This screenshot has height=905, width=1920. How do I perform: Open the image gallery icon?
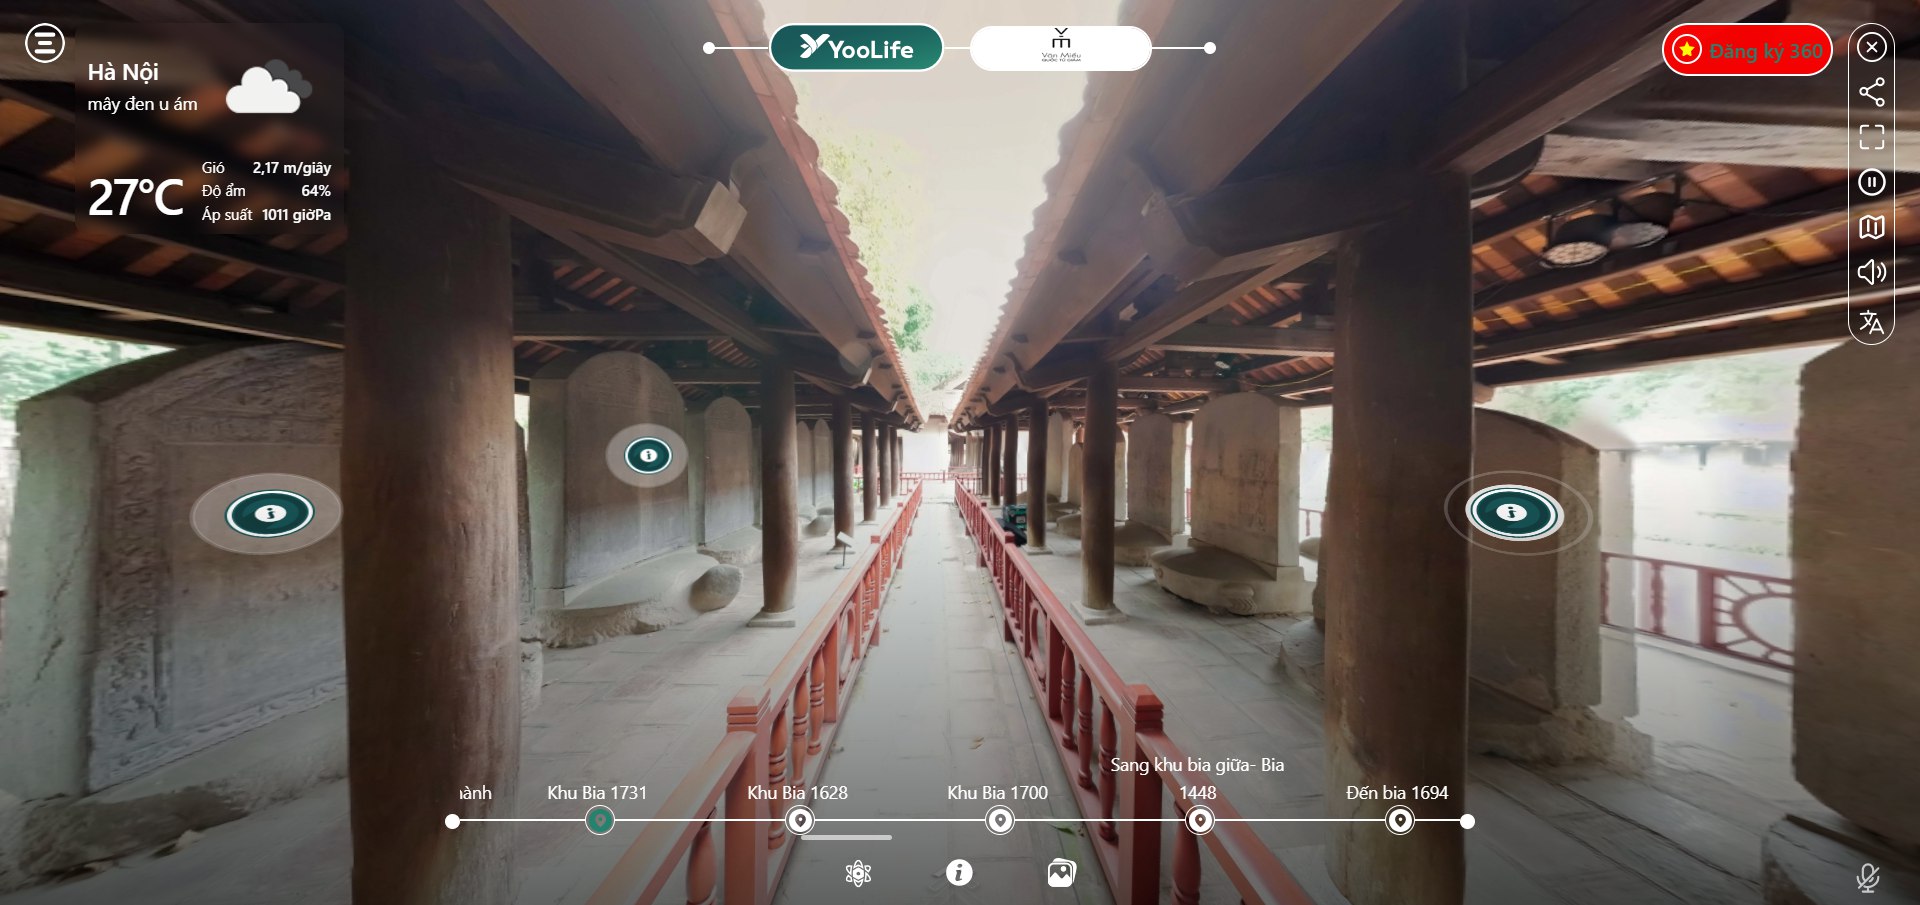pos(1061,873)
